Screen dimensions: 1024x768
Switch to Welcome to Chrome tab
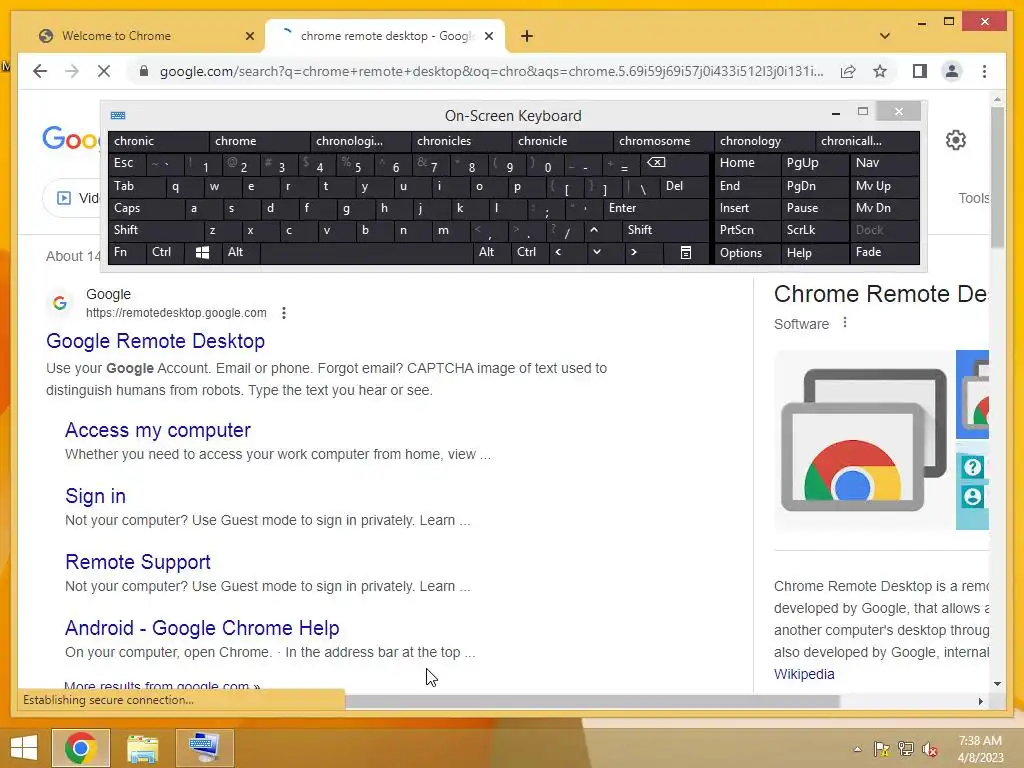coord(147,36)
